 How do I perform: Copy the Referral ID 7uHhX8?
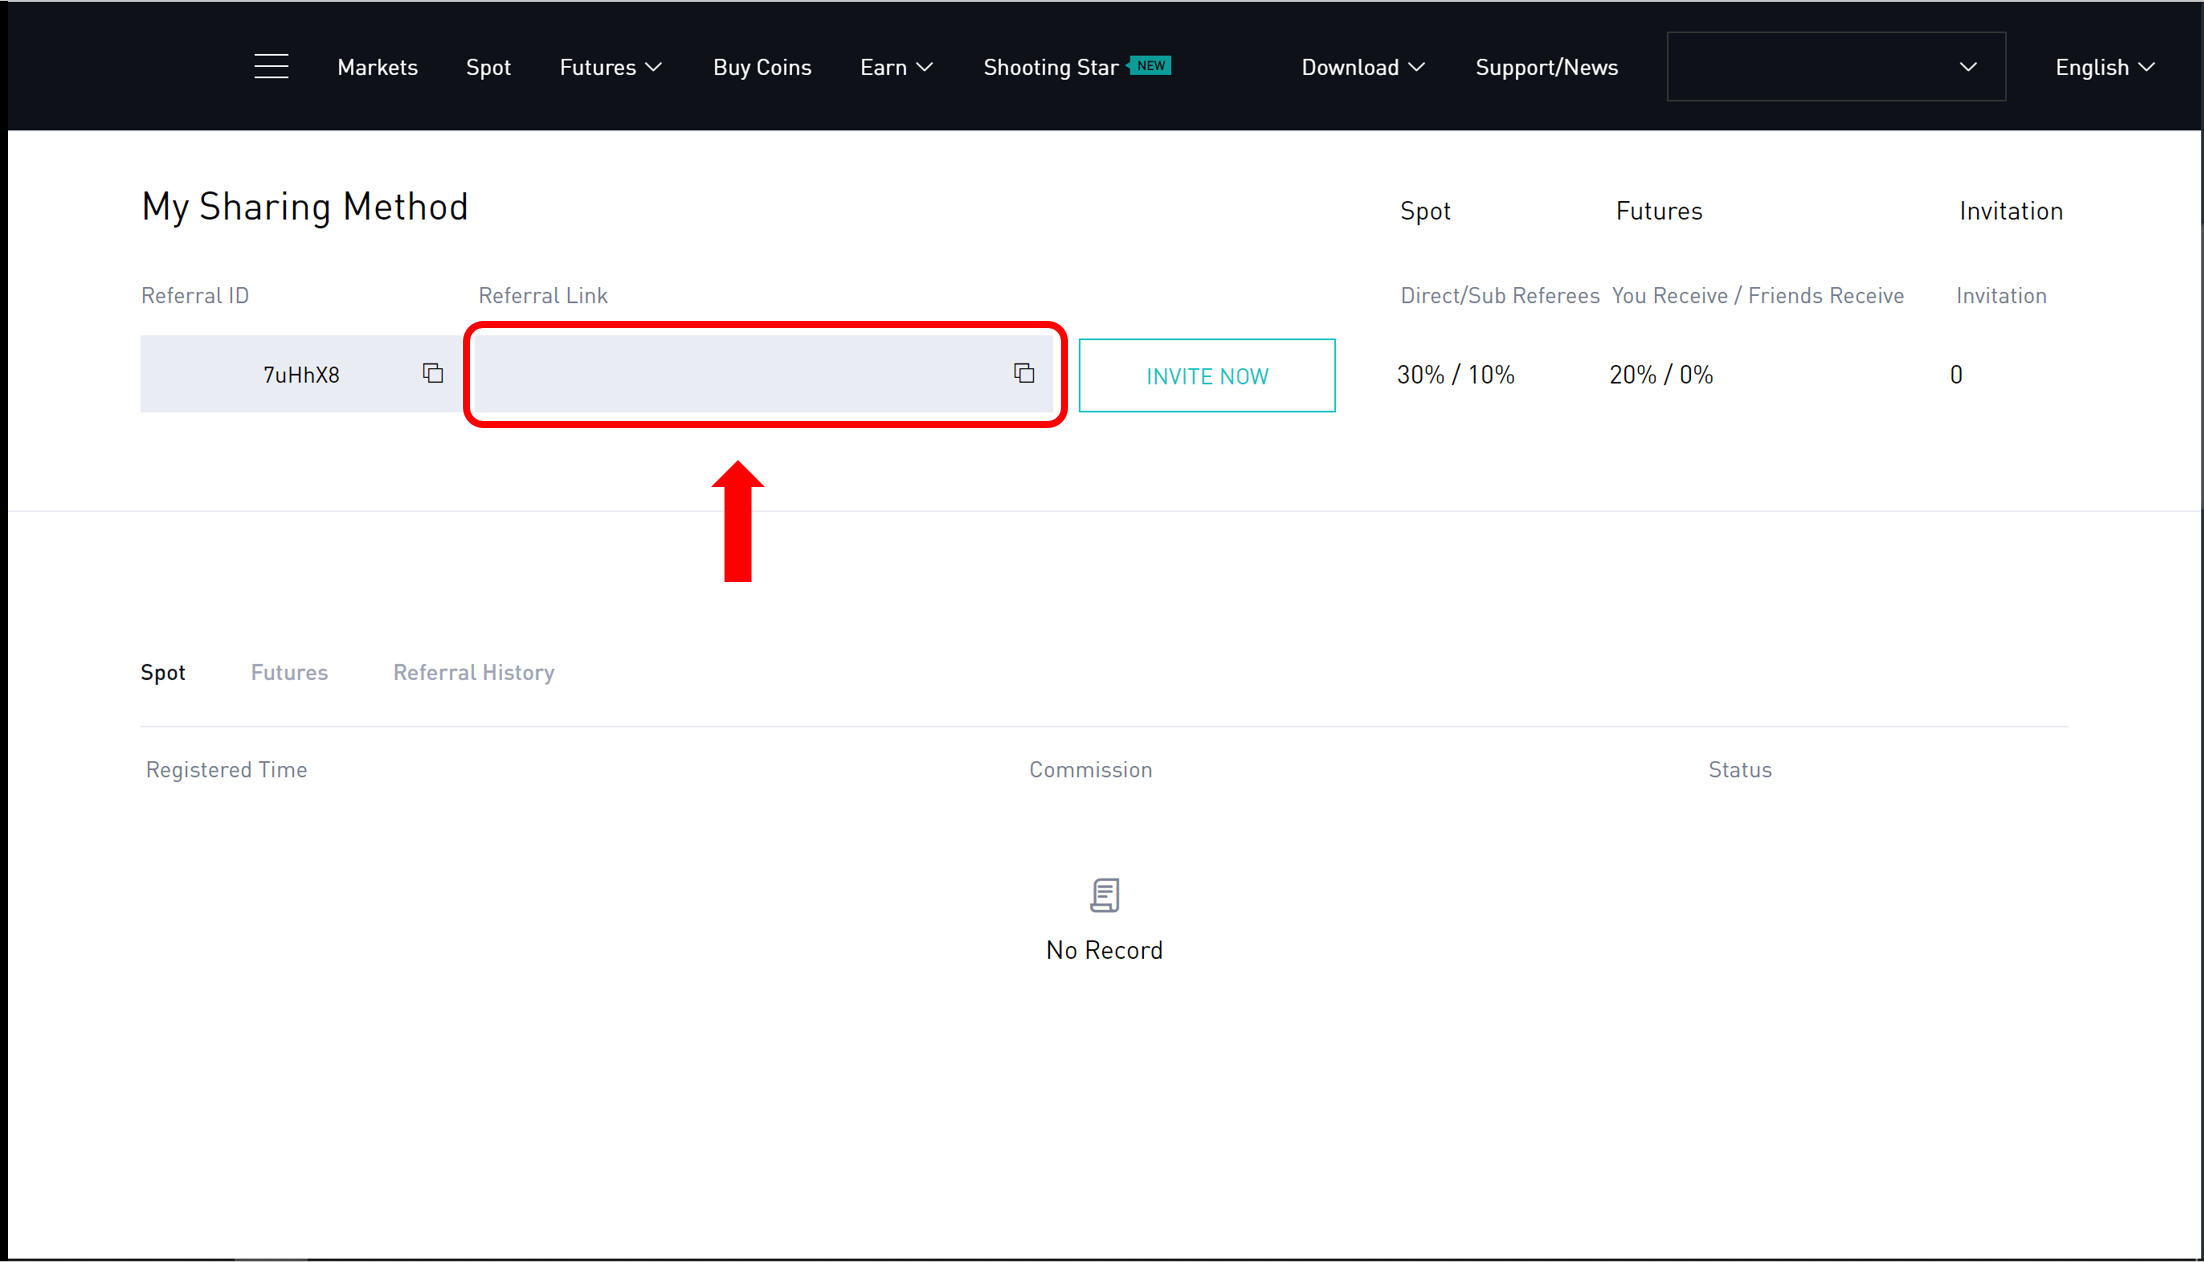(433, 373)
